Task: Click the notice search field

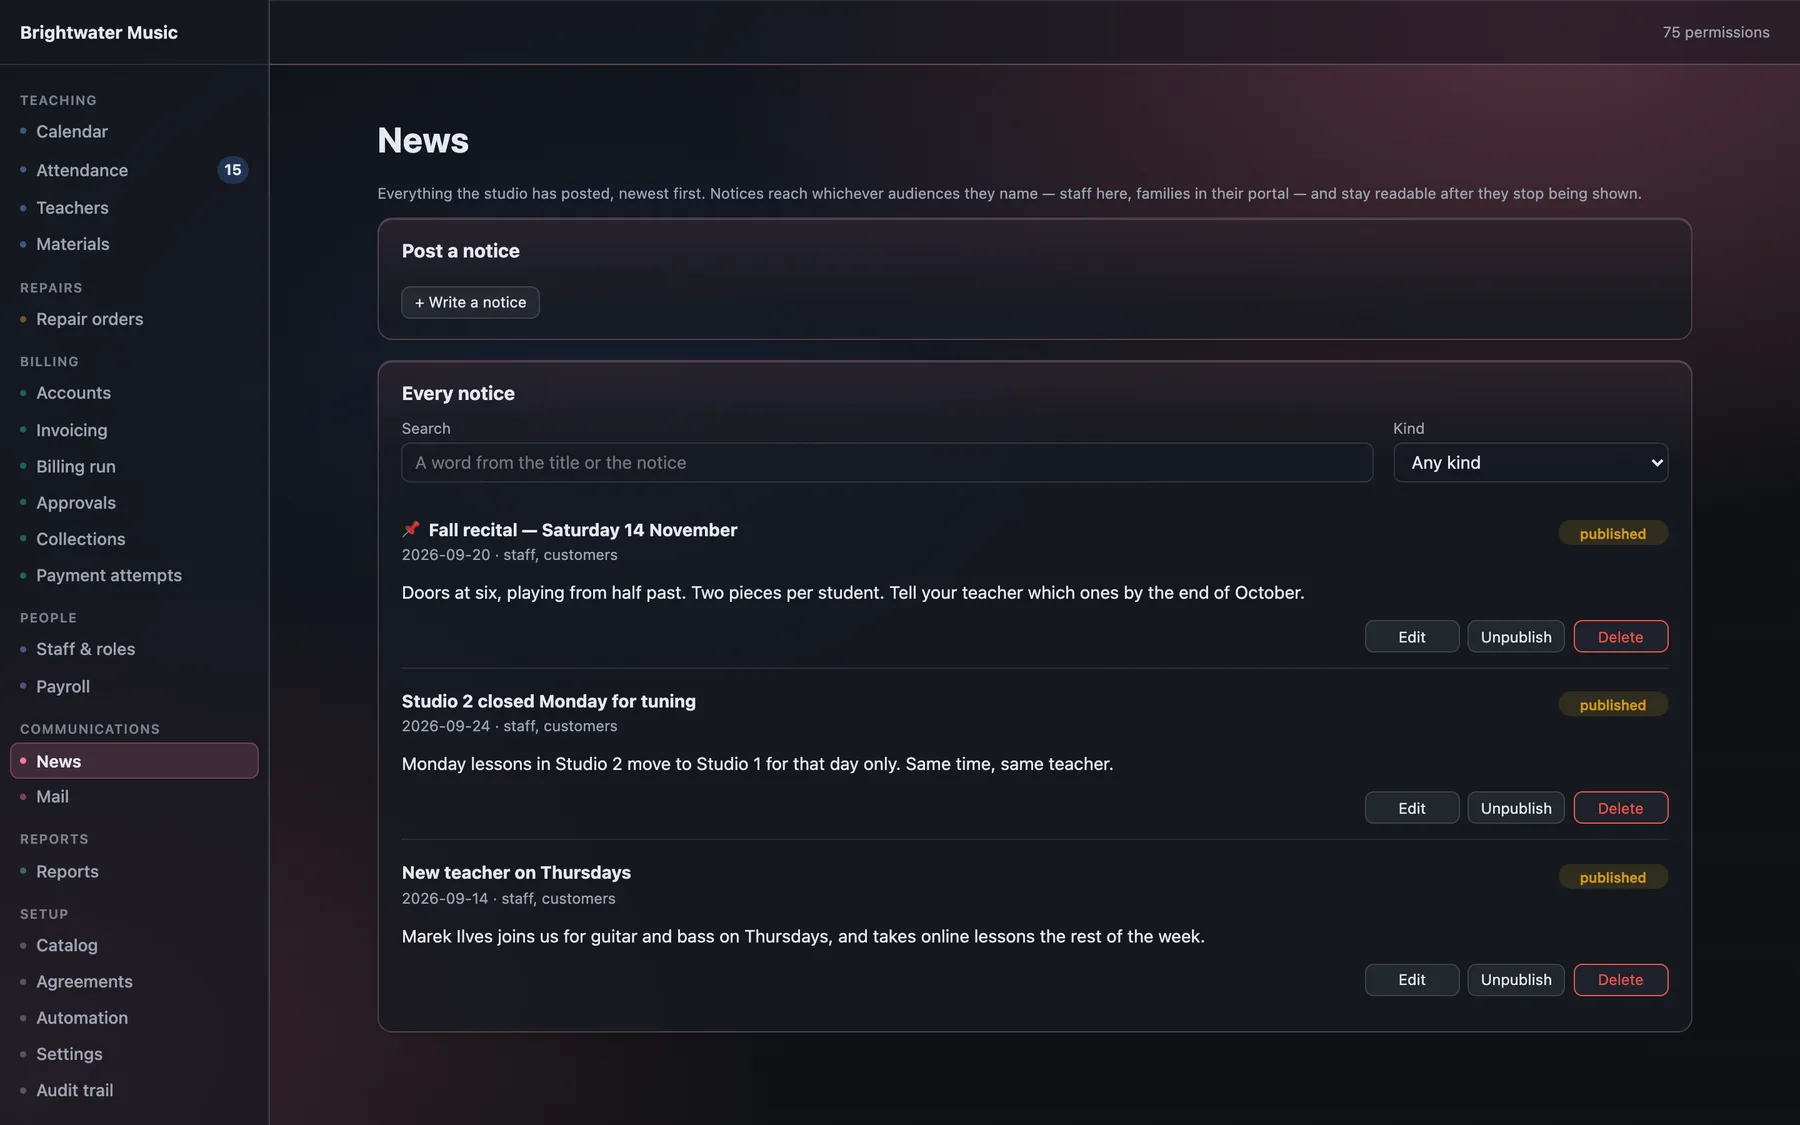Action: point(886,462)
